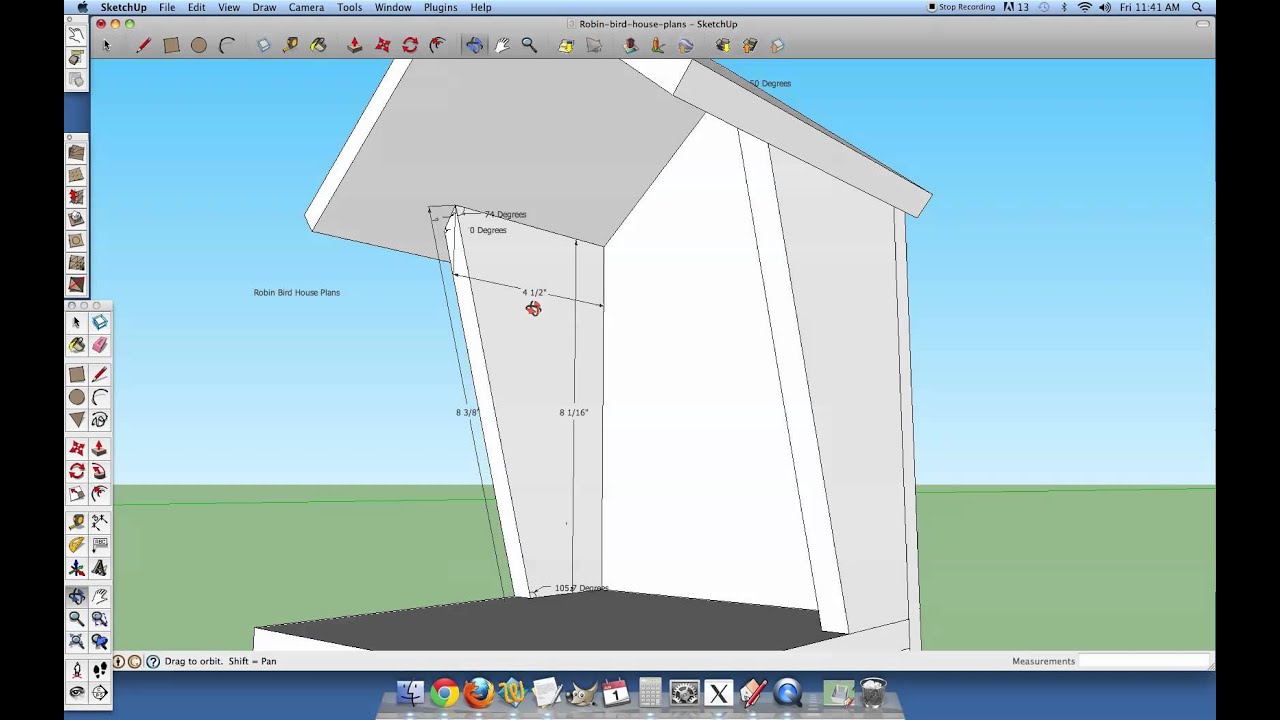This screenshot has width=1280, height=720.
Task: Click the "8 1/16"" dimension label
Action: pos(574,412)
